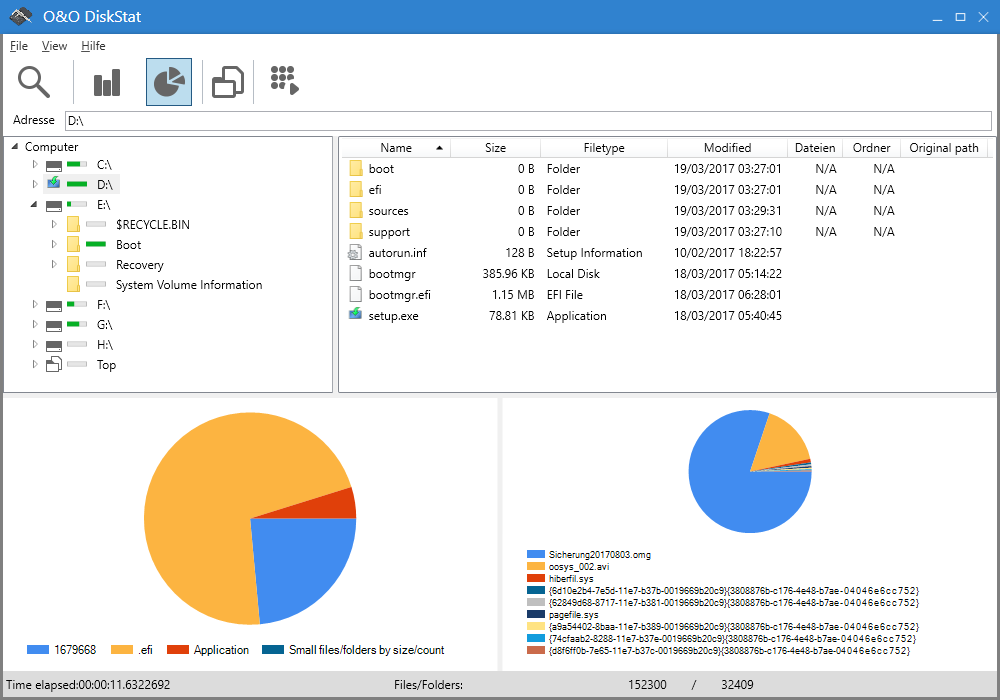Click the magnifier analyze toolbar icon
This screenshot has width=1000, height=700.
[34, 82]
